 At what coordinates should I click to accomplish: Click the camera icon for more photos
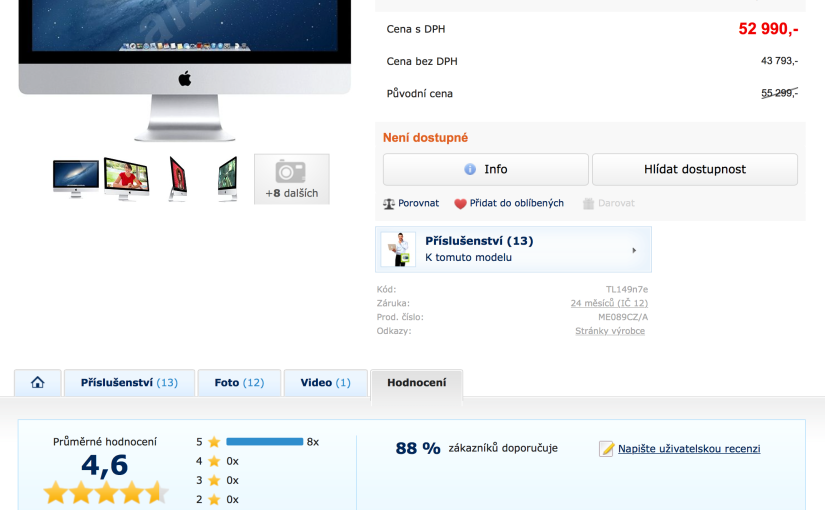pyautogui.click(x=290, y=172)
